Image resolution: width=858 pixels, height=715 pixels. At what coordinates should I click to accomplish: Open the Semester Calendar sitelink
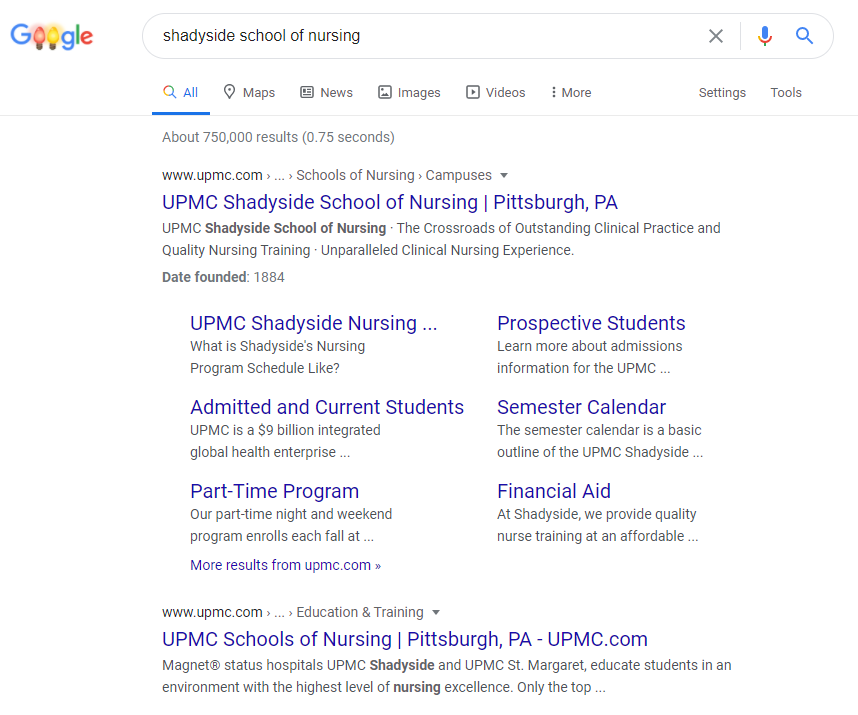(x=581, y=407)
